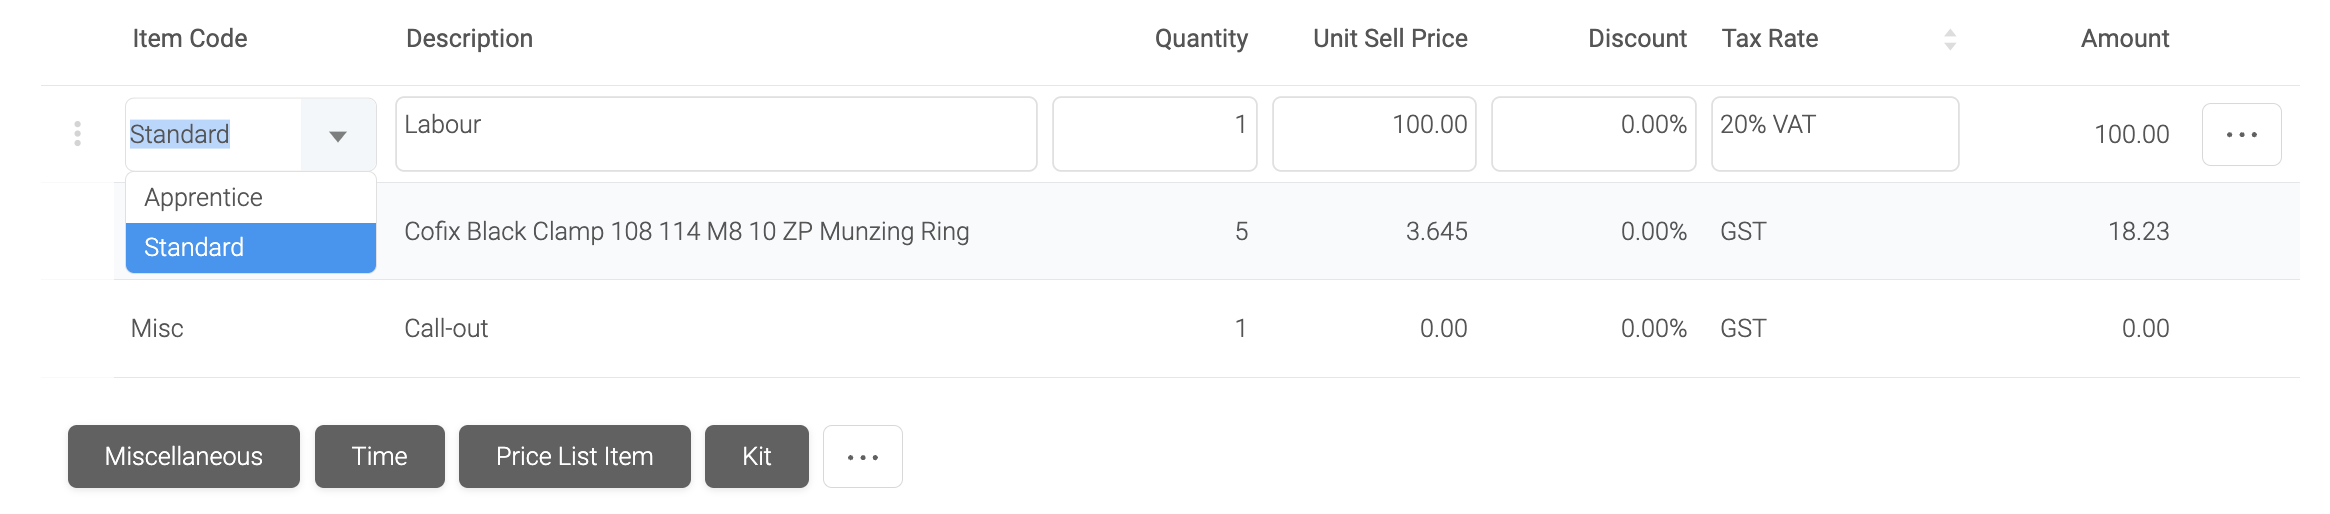Viewport: 2330px width, 514px height.
Task: Add a Miscellaneous line item
Action: [x=184, y=457]
